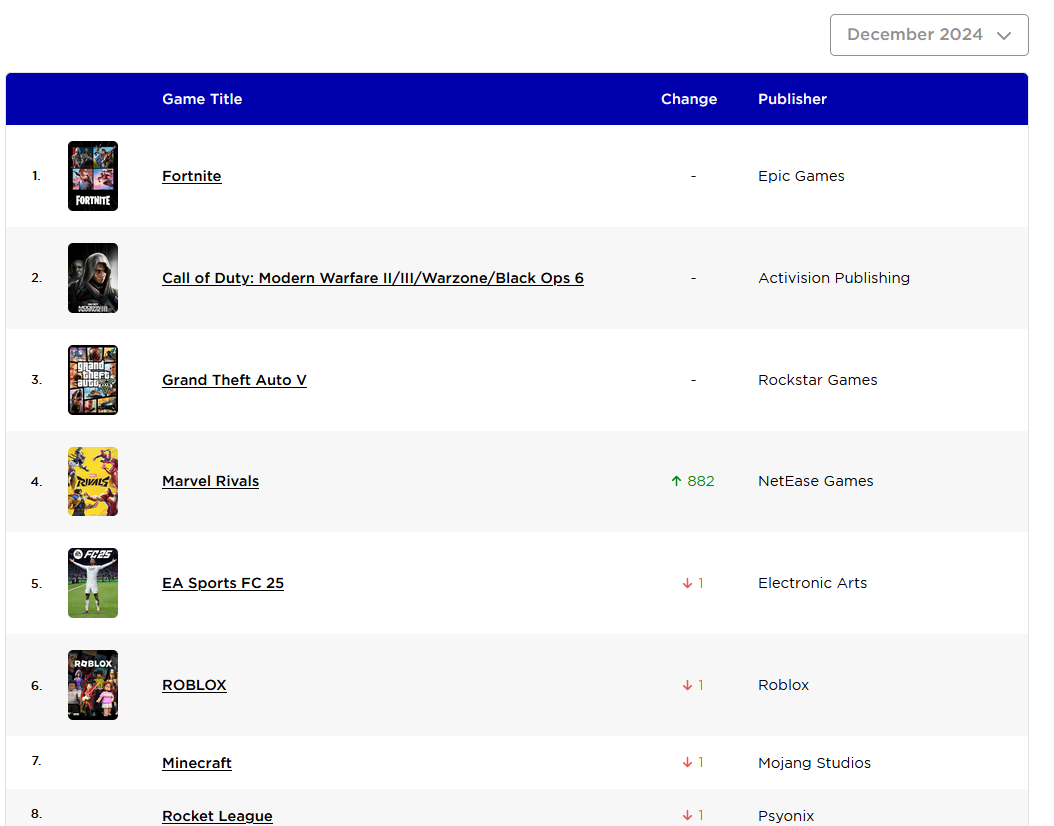Open the Grand Theft Auto V link
This screenshot has height=826, width=1054.
pos(234,380)
